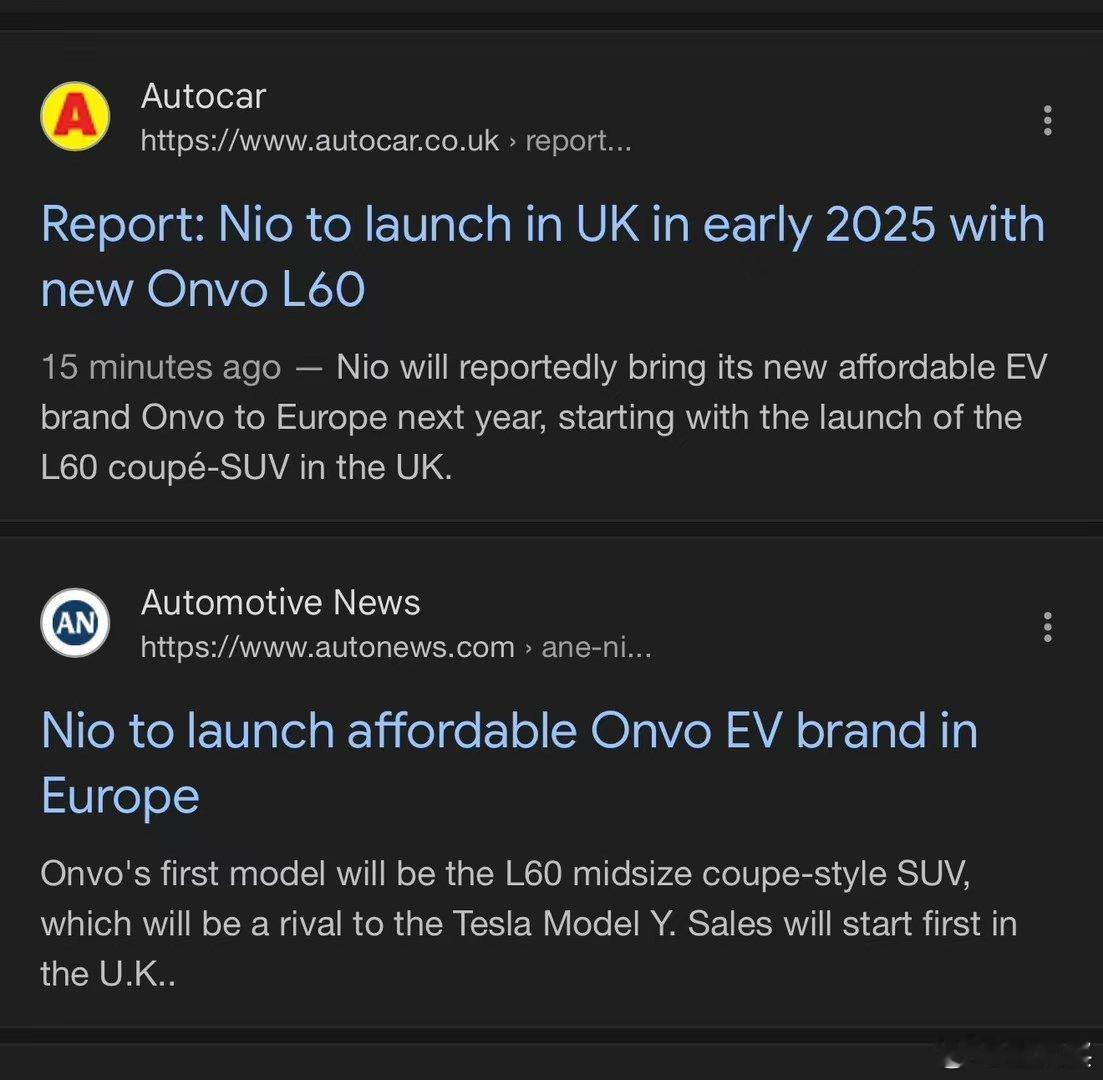Expand the ane-ni... breadcrumb on Automotive News result

point(597,648)
